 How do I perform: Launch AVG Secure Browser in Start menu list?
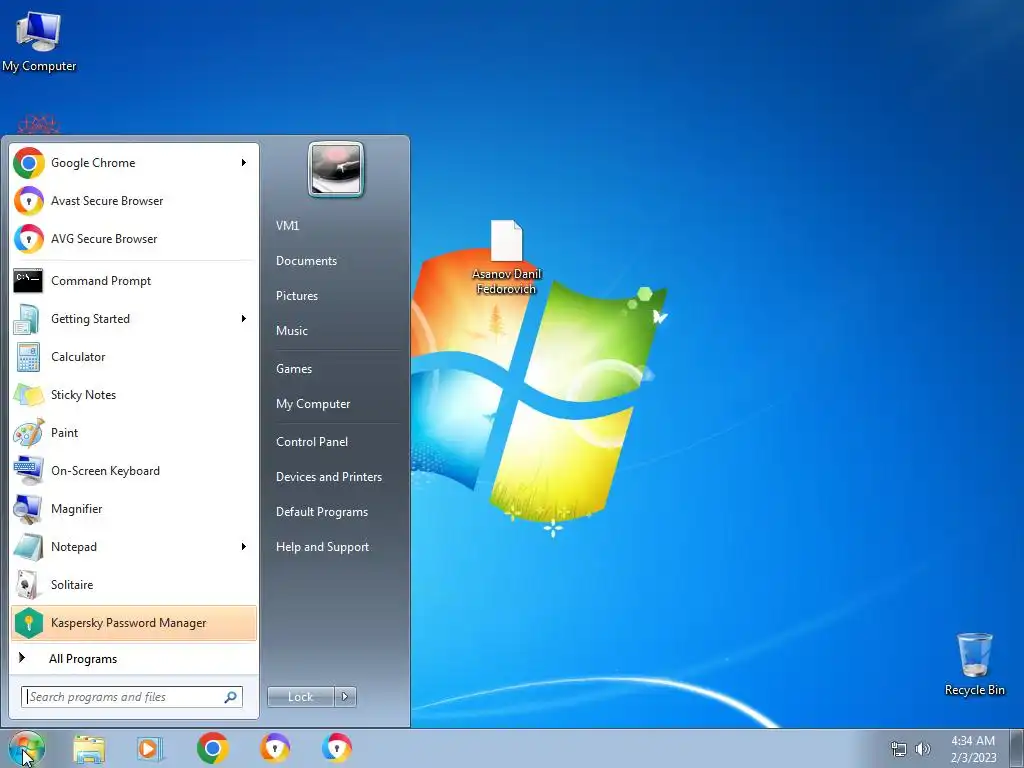[133, 238]
